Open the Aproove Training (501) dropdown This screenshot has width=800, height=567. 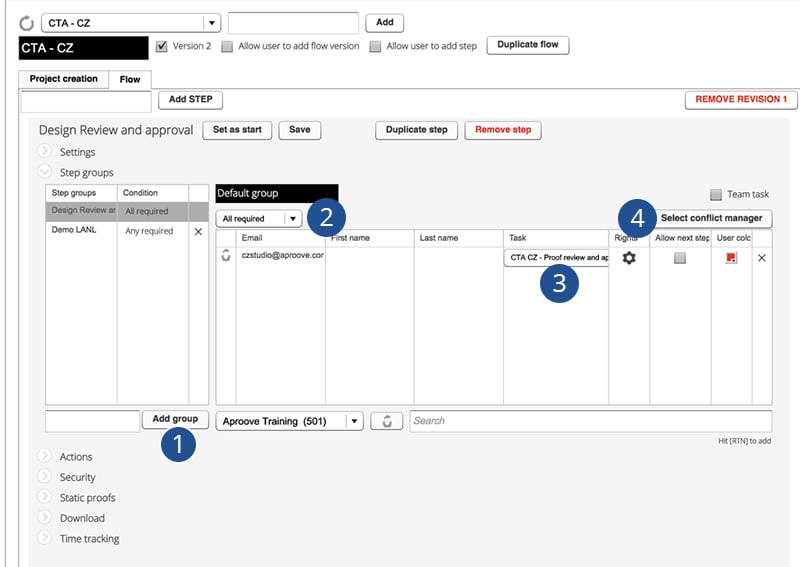click(x=289, y=421)
